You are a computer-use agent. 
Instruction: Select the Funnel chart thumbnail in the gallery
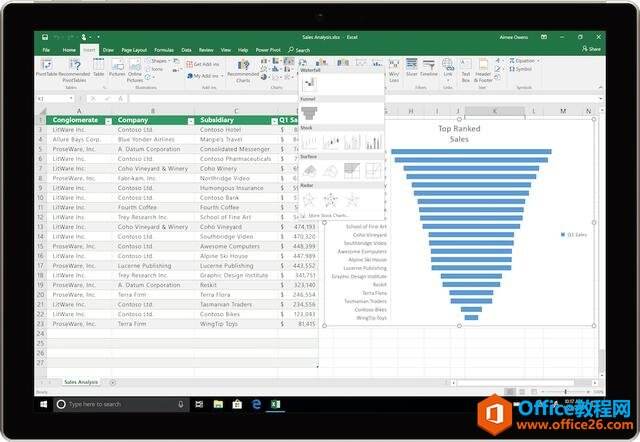click(308, 113)
